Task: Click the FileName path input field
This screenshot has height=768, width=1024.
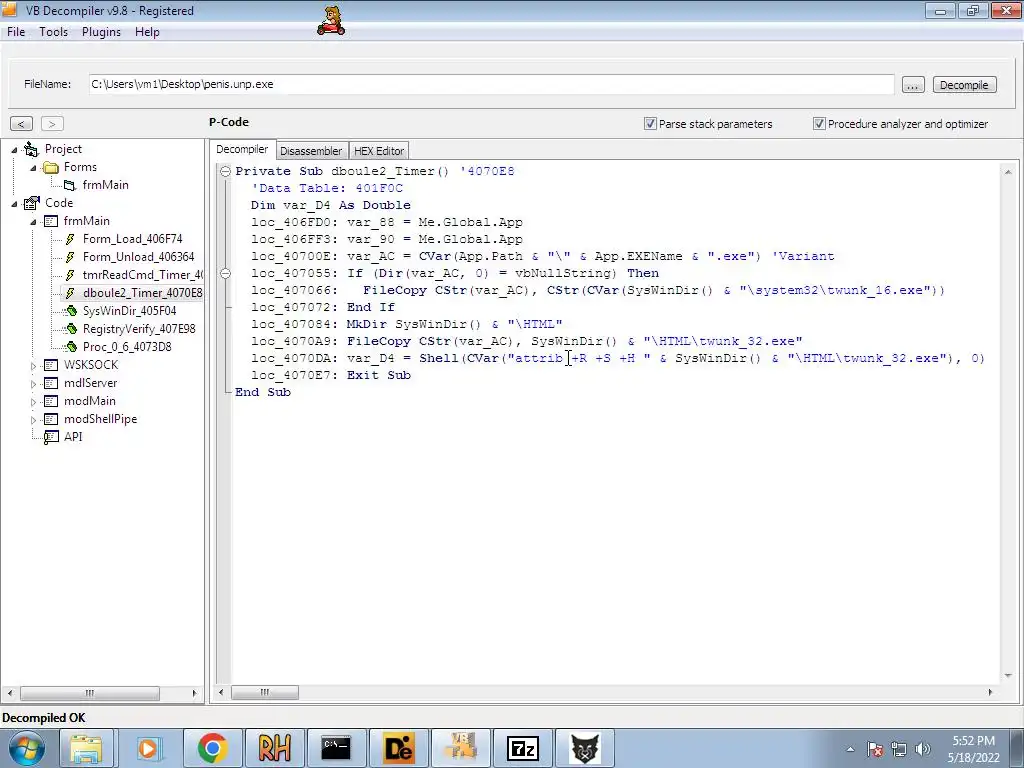Action: click(491, 84)
